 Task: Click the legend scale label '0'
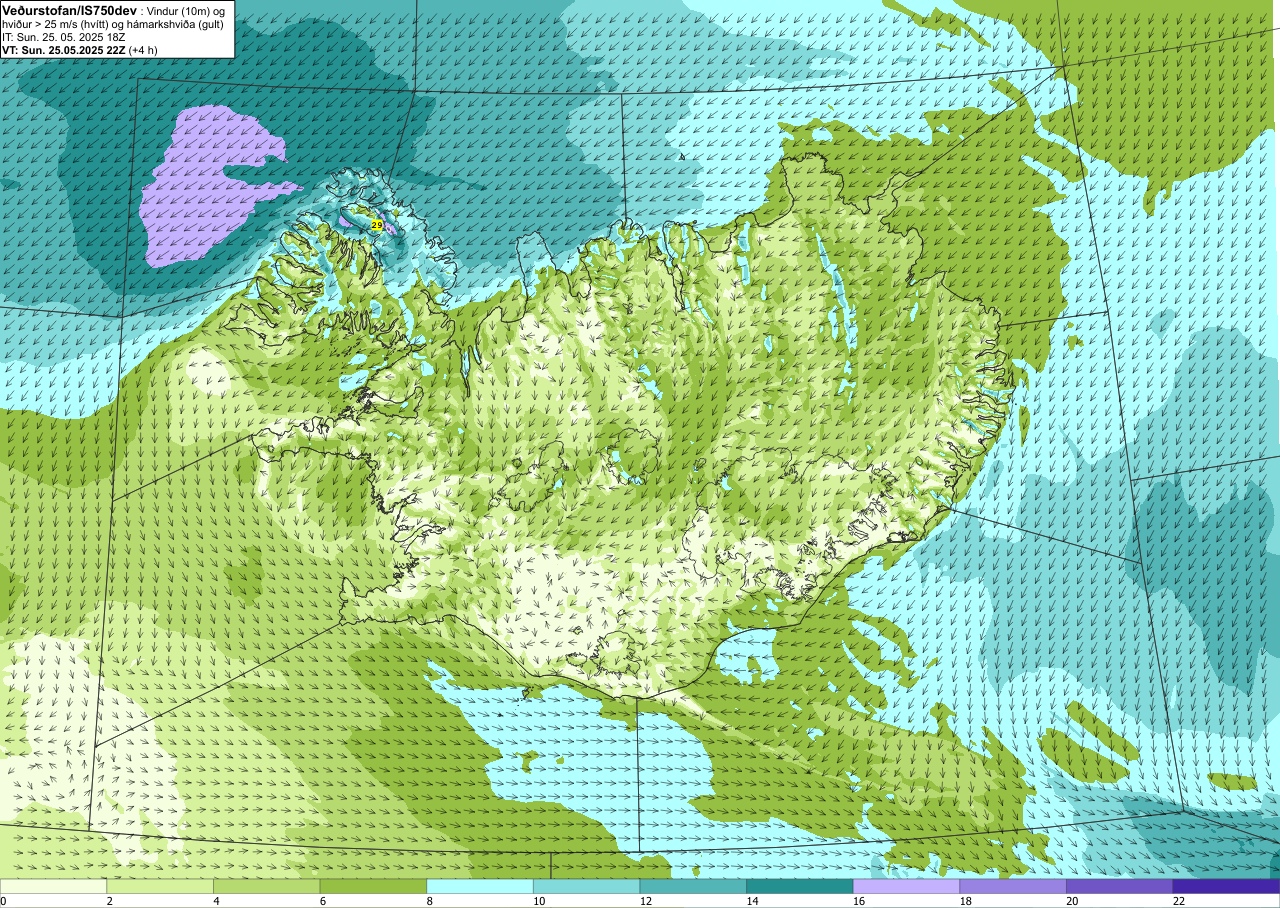3,901
